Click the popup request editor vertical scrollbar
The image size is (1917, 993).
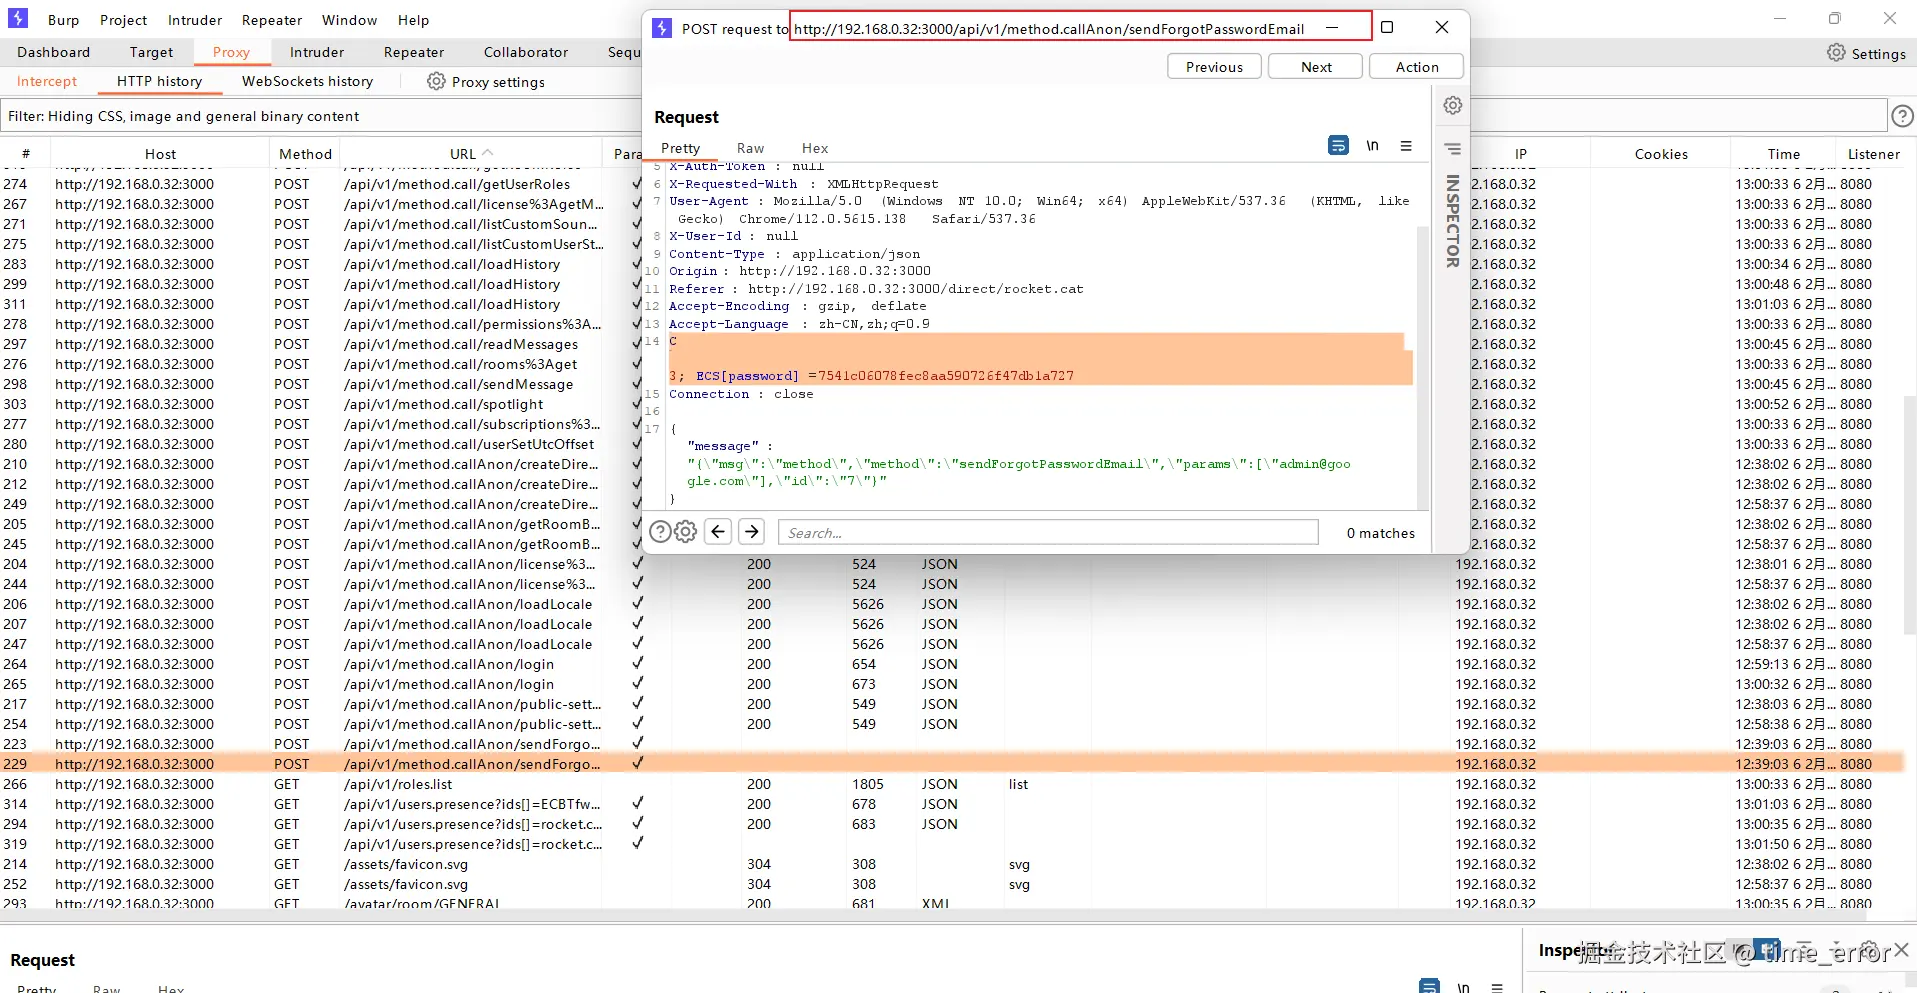click(x=1423, y=367)
